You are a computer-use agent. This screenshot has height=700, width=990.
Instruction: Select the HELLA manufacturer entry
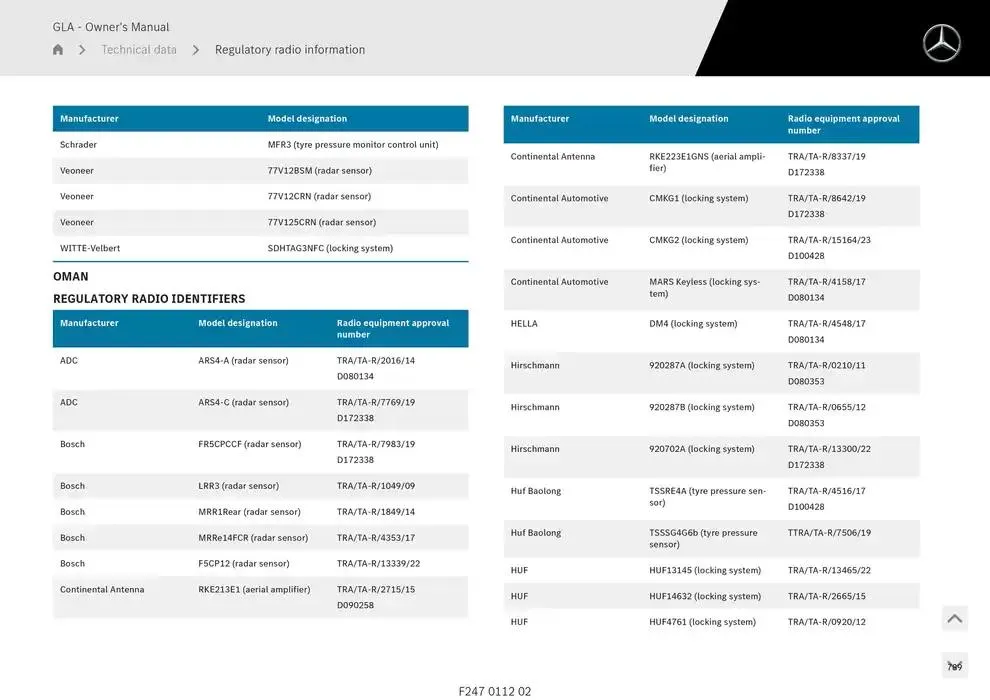click(524, 324)
